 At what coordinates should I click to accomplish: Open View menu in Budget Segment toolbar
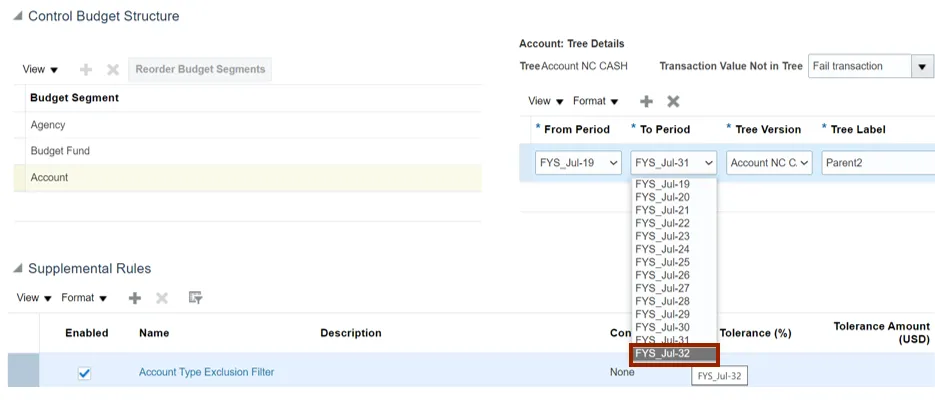[40, 70]
